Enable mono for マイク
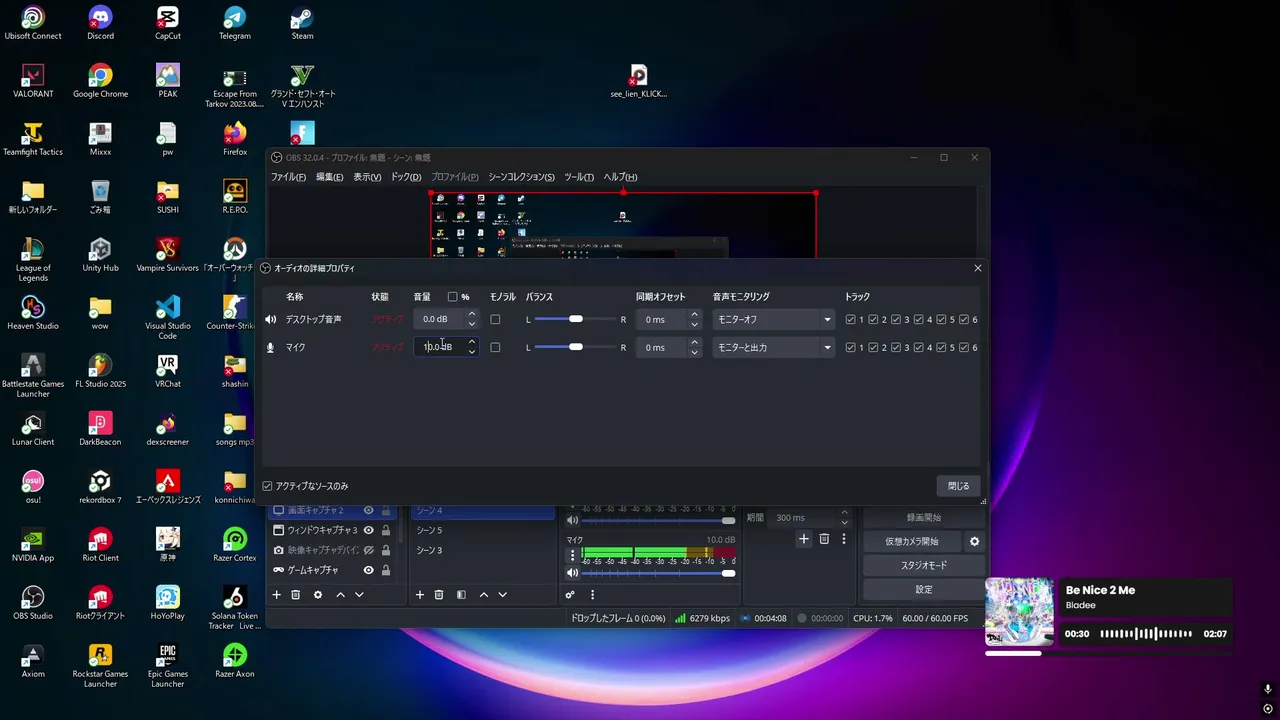This screenshot has height=720, width=1280. coord(495,348)
